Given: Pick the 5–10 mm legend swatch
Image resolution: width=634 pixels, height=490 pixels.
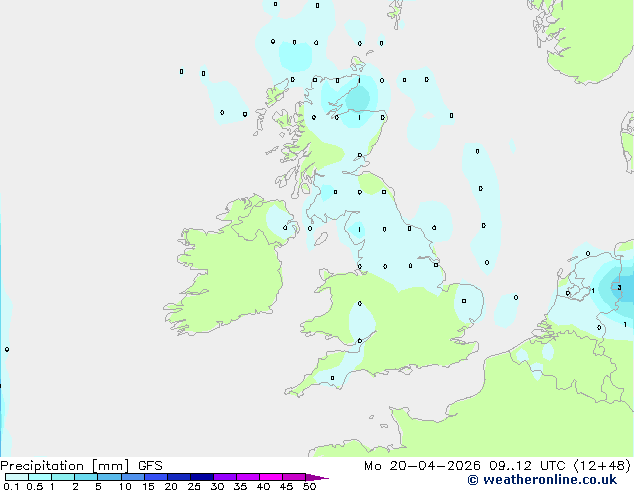Looking at the screenshot, I should click(x=109, y=477).
